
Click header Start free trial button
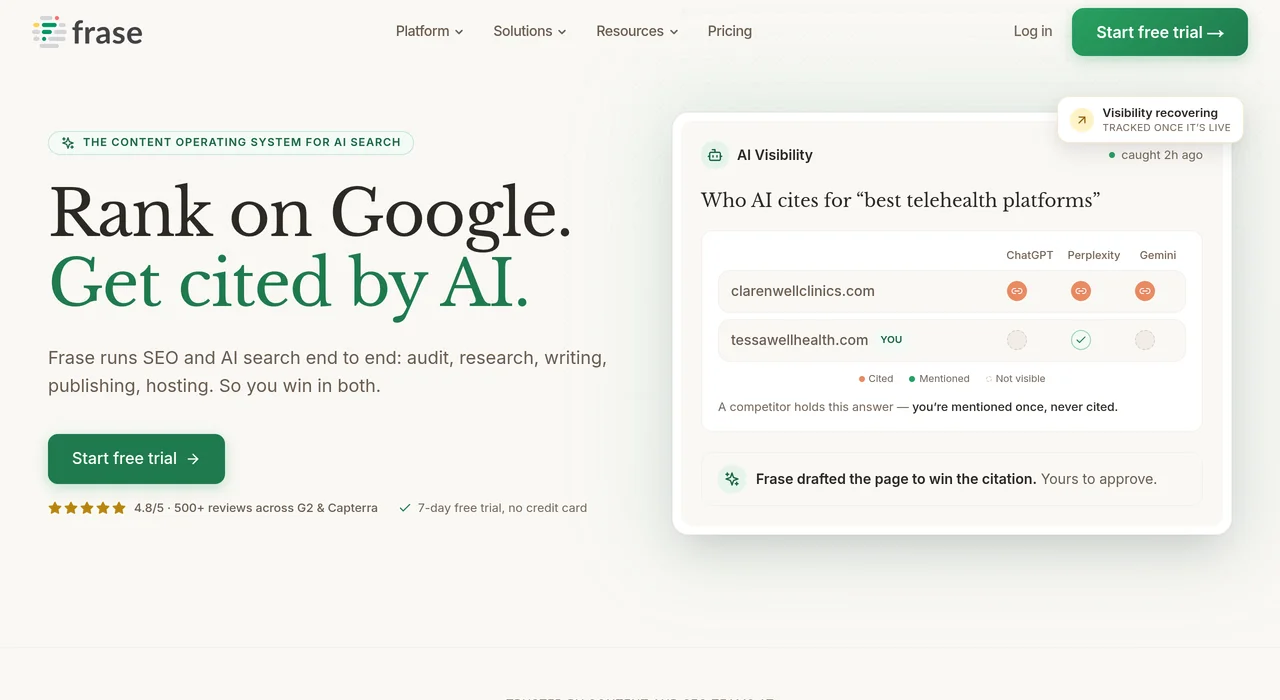click(x=1160, y=32)
